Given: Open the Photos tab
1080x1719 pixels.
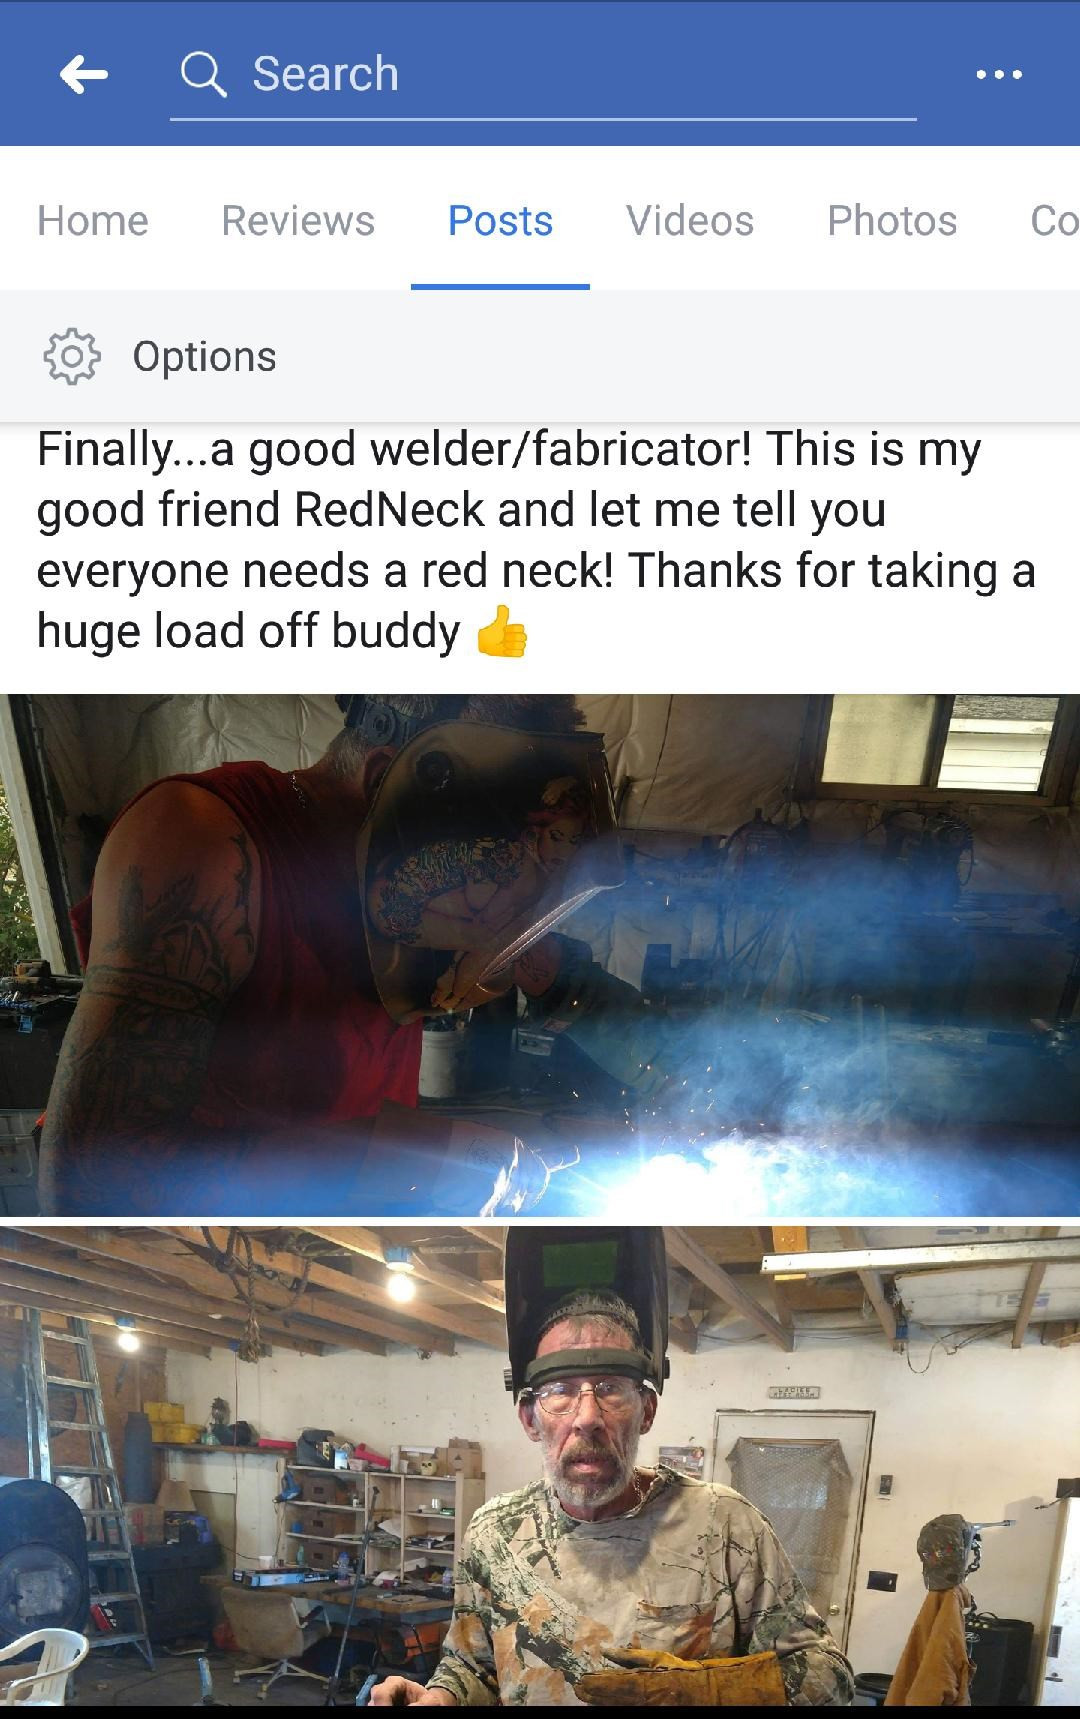Looking at the screenshot, I should click(892, 220).
